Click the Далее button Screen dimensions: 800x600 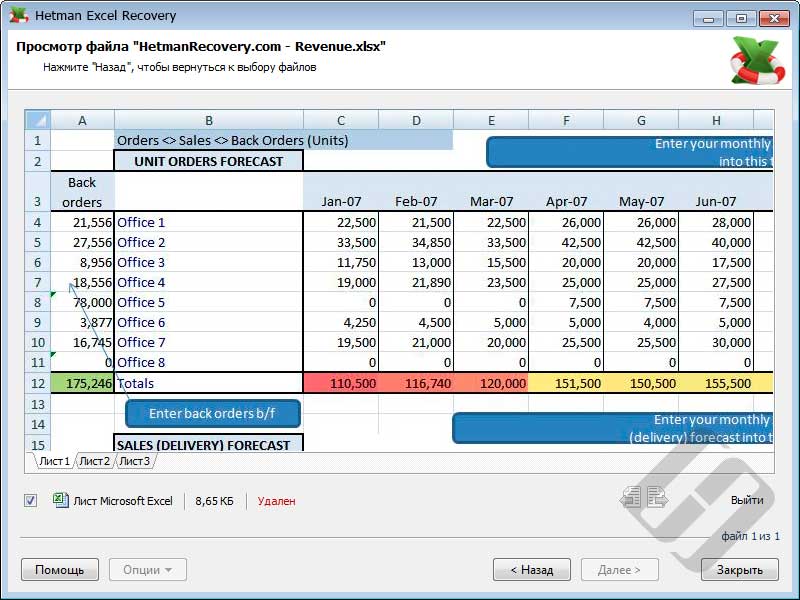[x=619, y=569]
